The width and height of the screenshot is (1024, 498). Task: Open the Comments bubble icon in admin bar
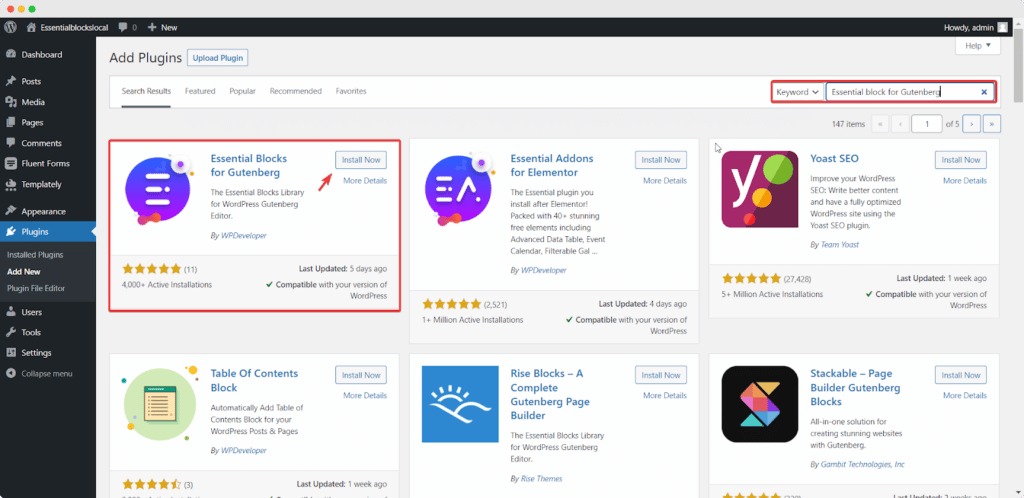122,27
